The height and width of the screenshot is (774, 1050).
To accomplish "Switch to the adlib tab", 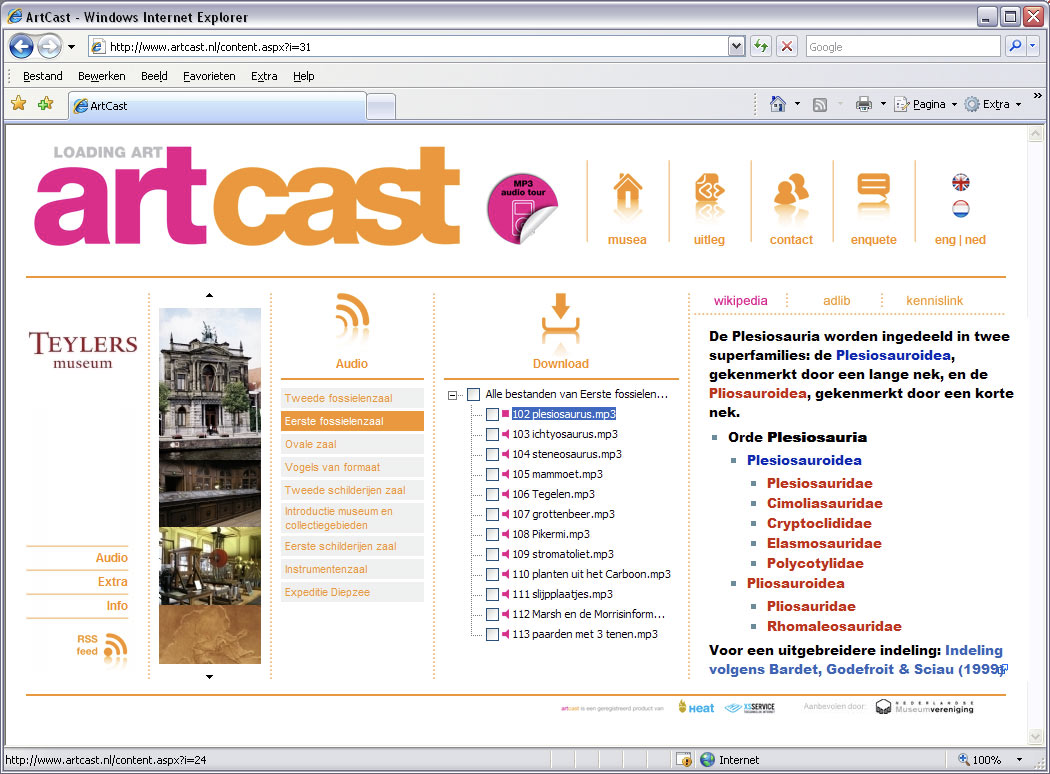I will point(836,300).
